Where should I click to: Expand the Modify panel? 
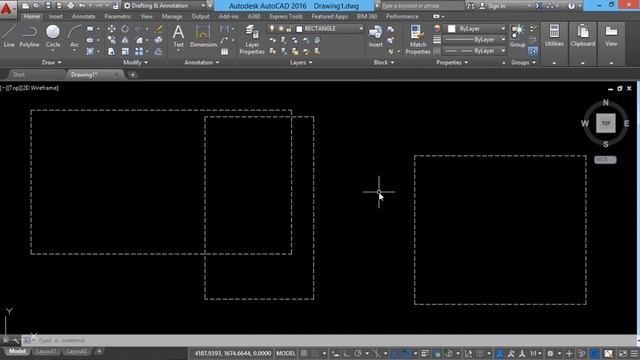click(136, 62)
